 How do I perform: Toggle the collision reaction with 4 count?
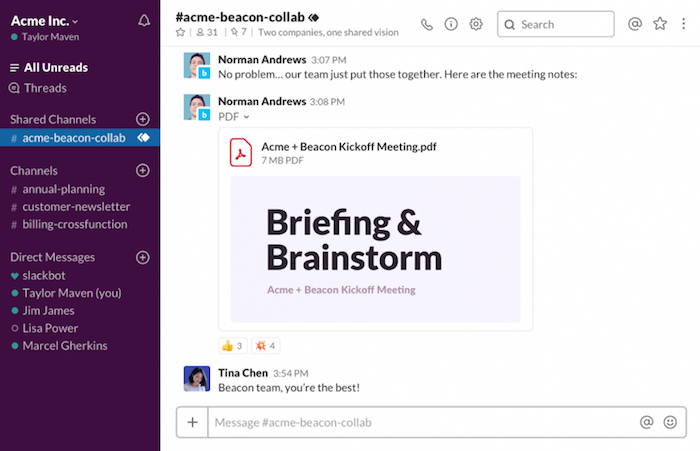pyautogui.click(x=266, y=346)
